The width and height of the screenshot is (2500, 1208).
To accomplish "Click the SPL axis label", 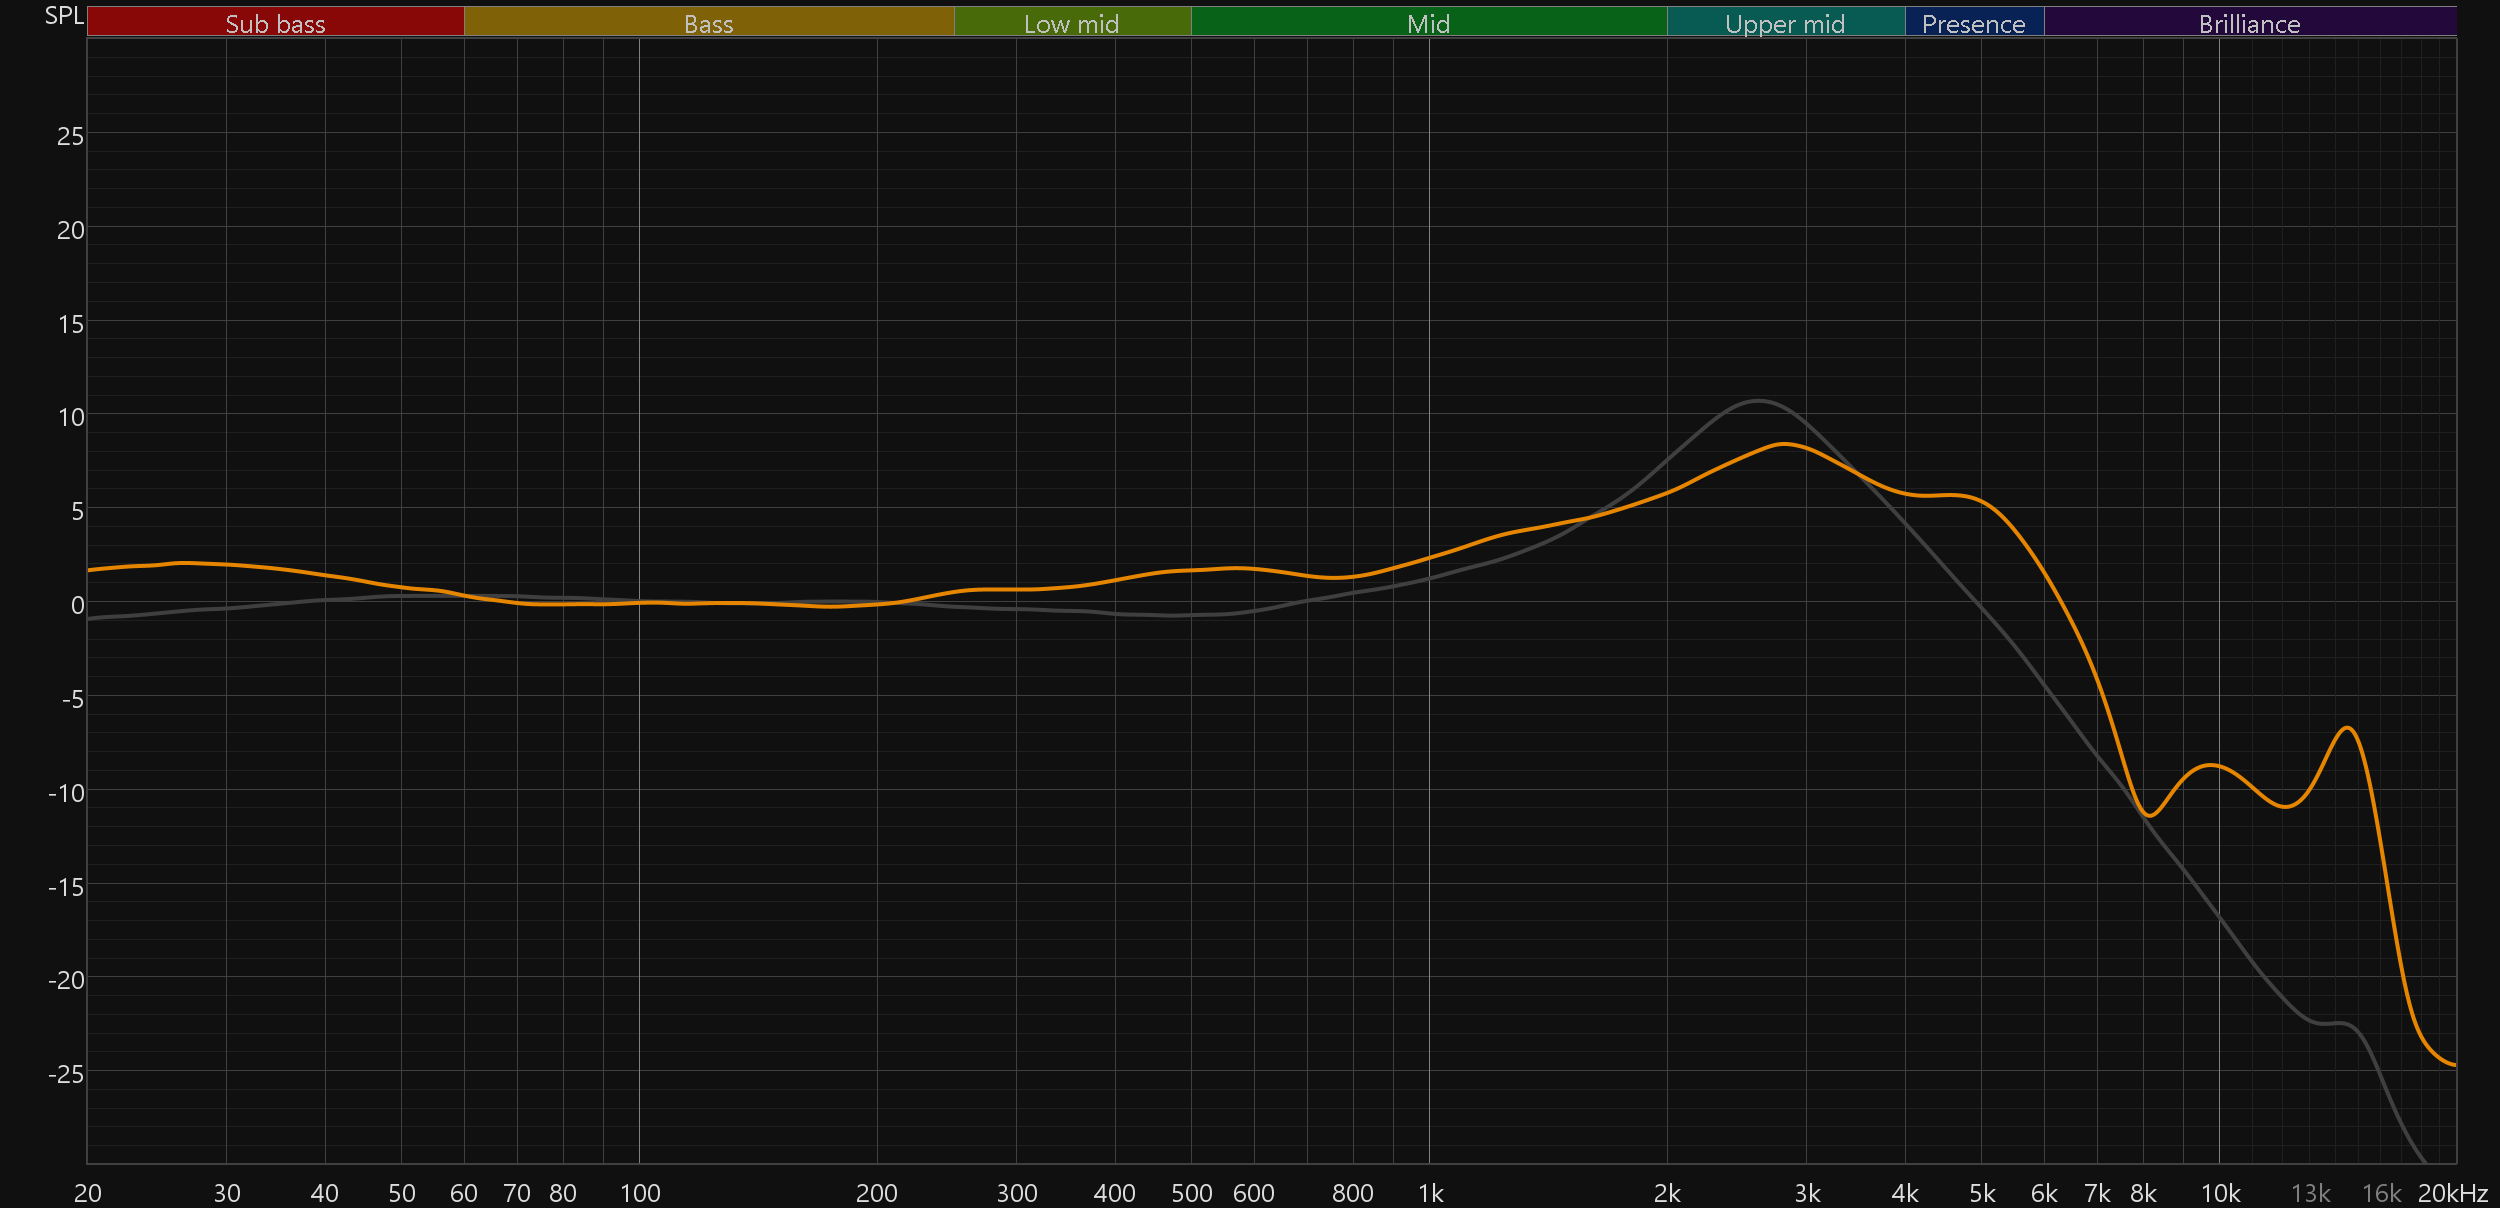I will [x=64, y=16].
